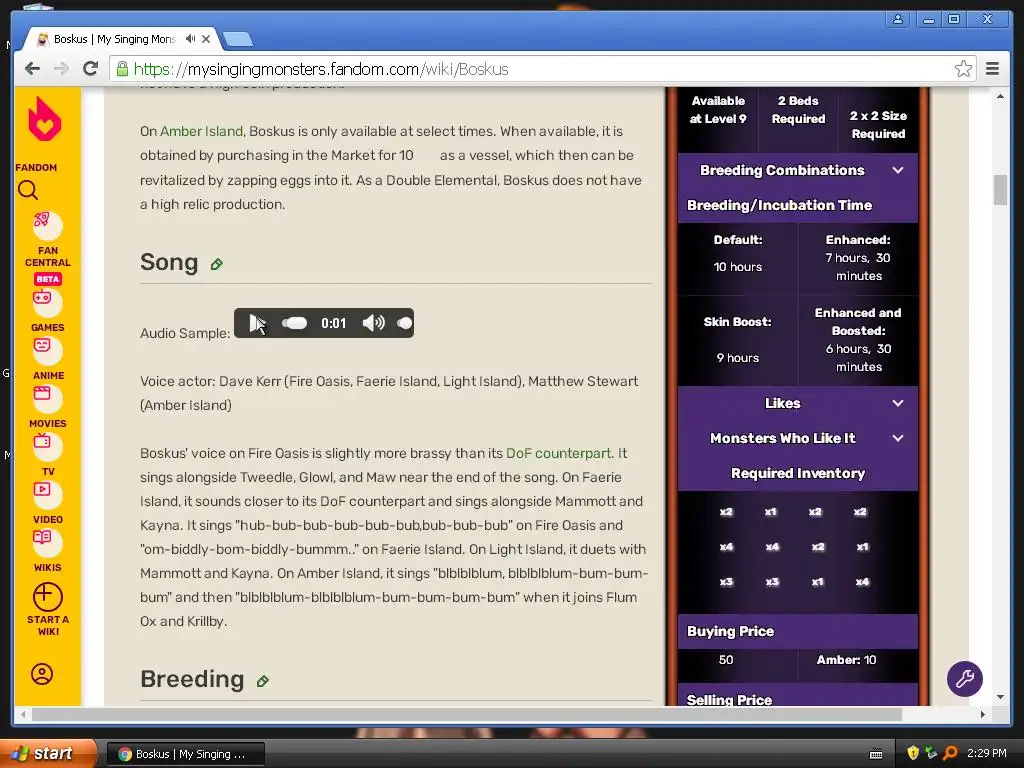Click the scroll up arrow
This screenshot has height=768, width=1024.
coord(1000,96)
